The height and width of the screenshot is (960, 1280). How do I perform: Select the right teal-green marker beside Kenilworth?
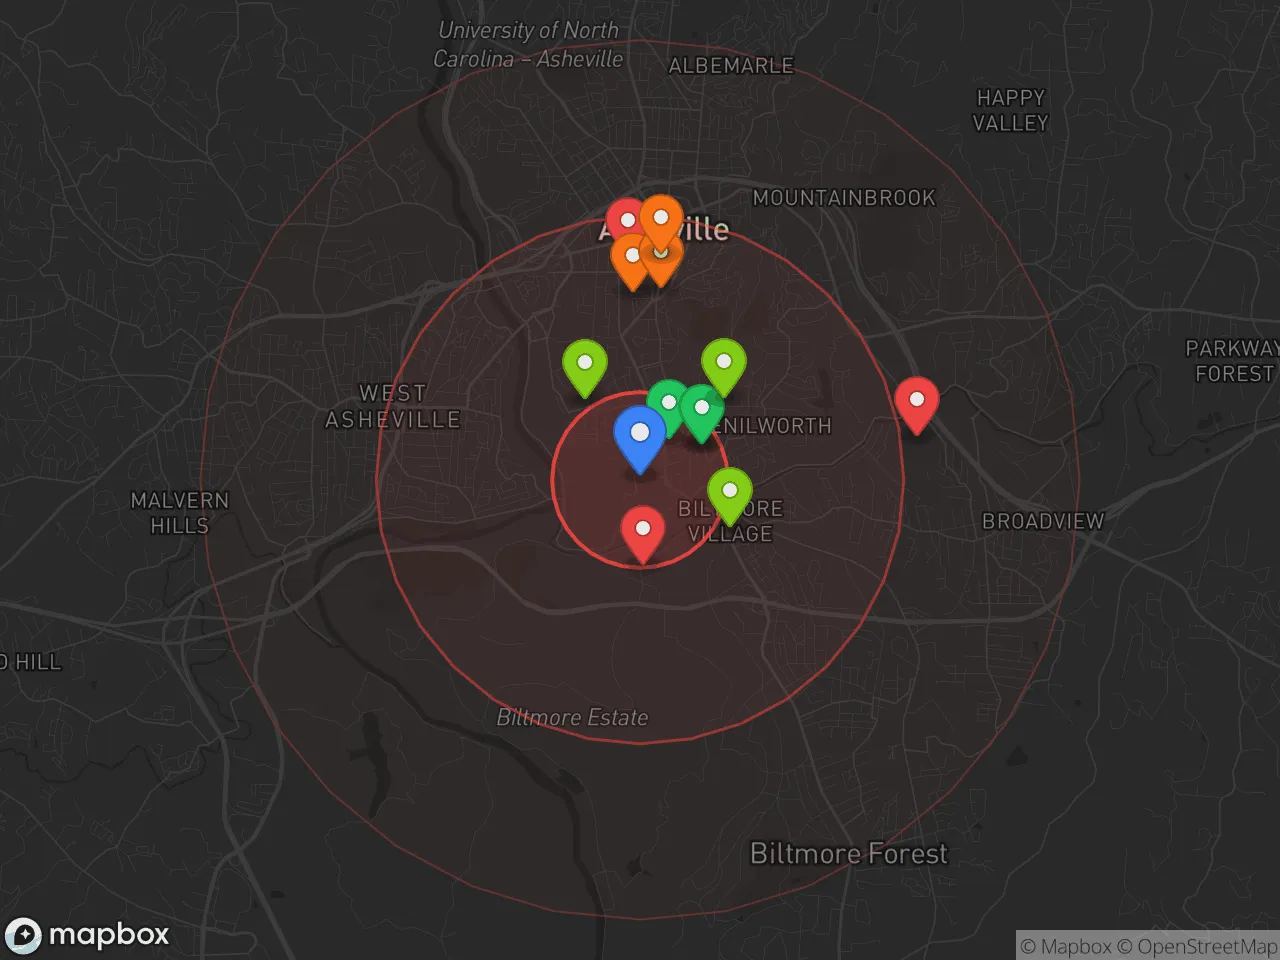703,410
